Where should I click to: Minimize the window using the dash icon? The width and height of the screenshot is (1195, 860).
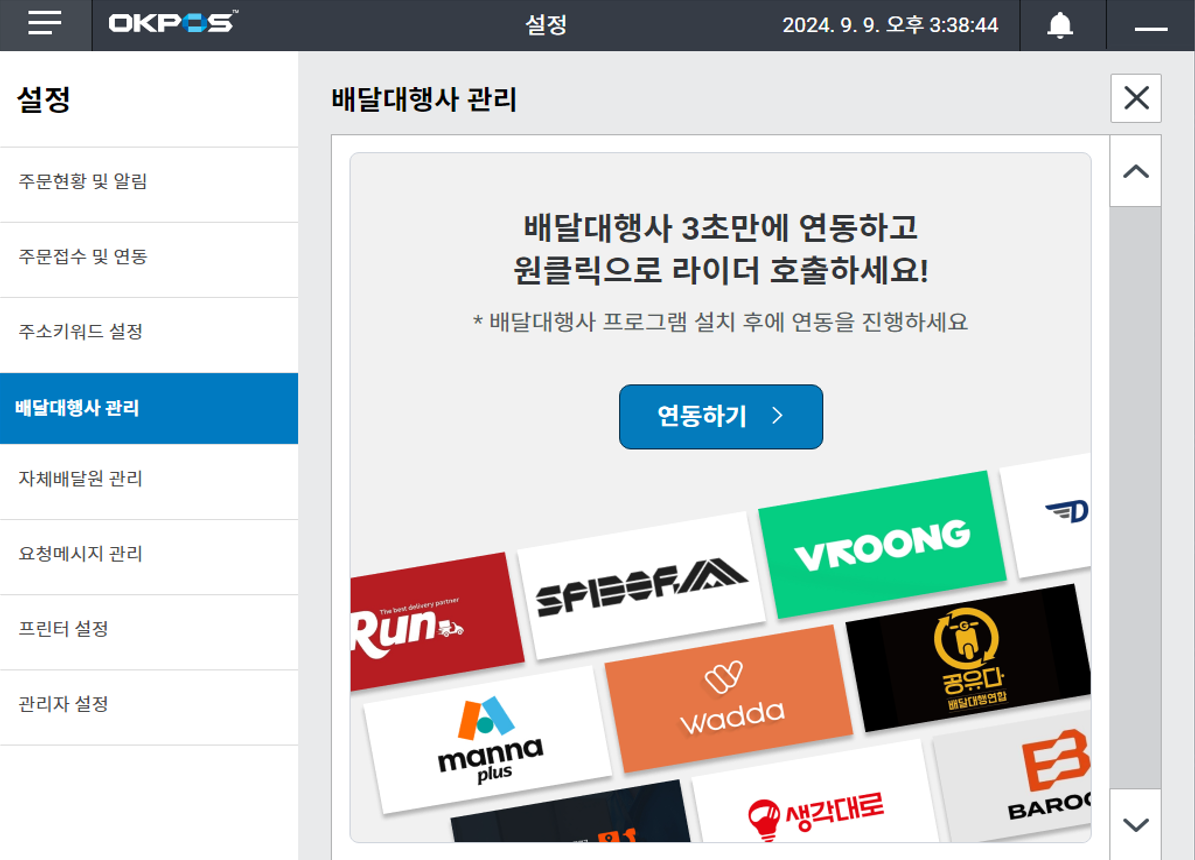tap(1151, 27)
